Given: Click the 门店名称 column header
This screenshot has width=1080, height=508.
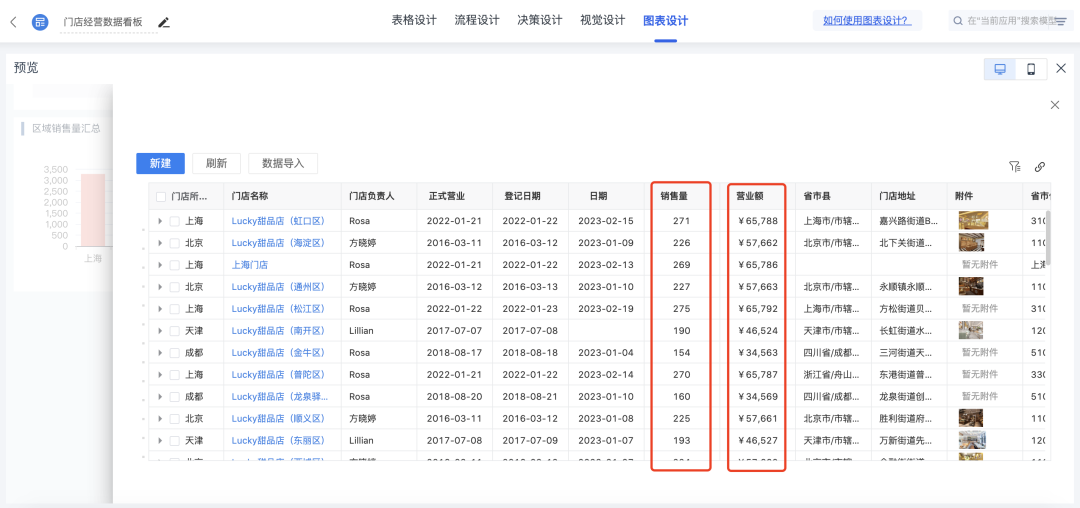Looking at the screenshot, I should click(282, 196).
